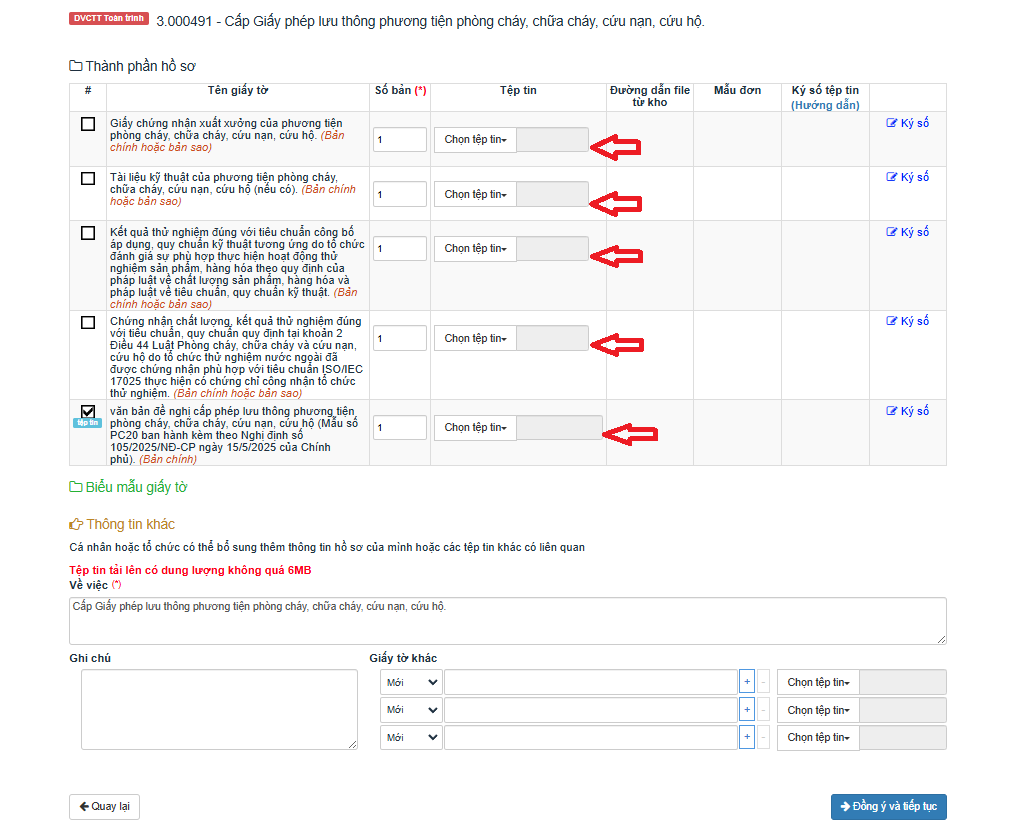
Task: Click the Ghi chú text area
Action: click(x=219, y=709)
